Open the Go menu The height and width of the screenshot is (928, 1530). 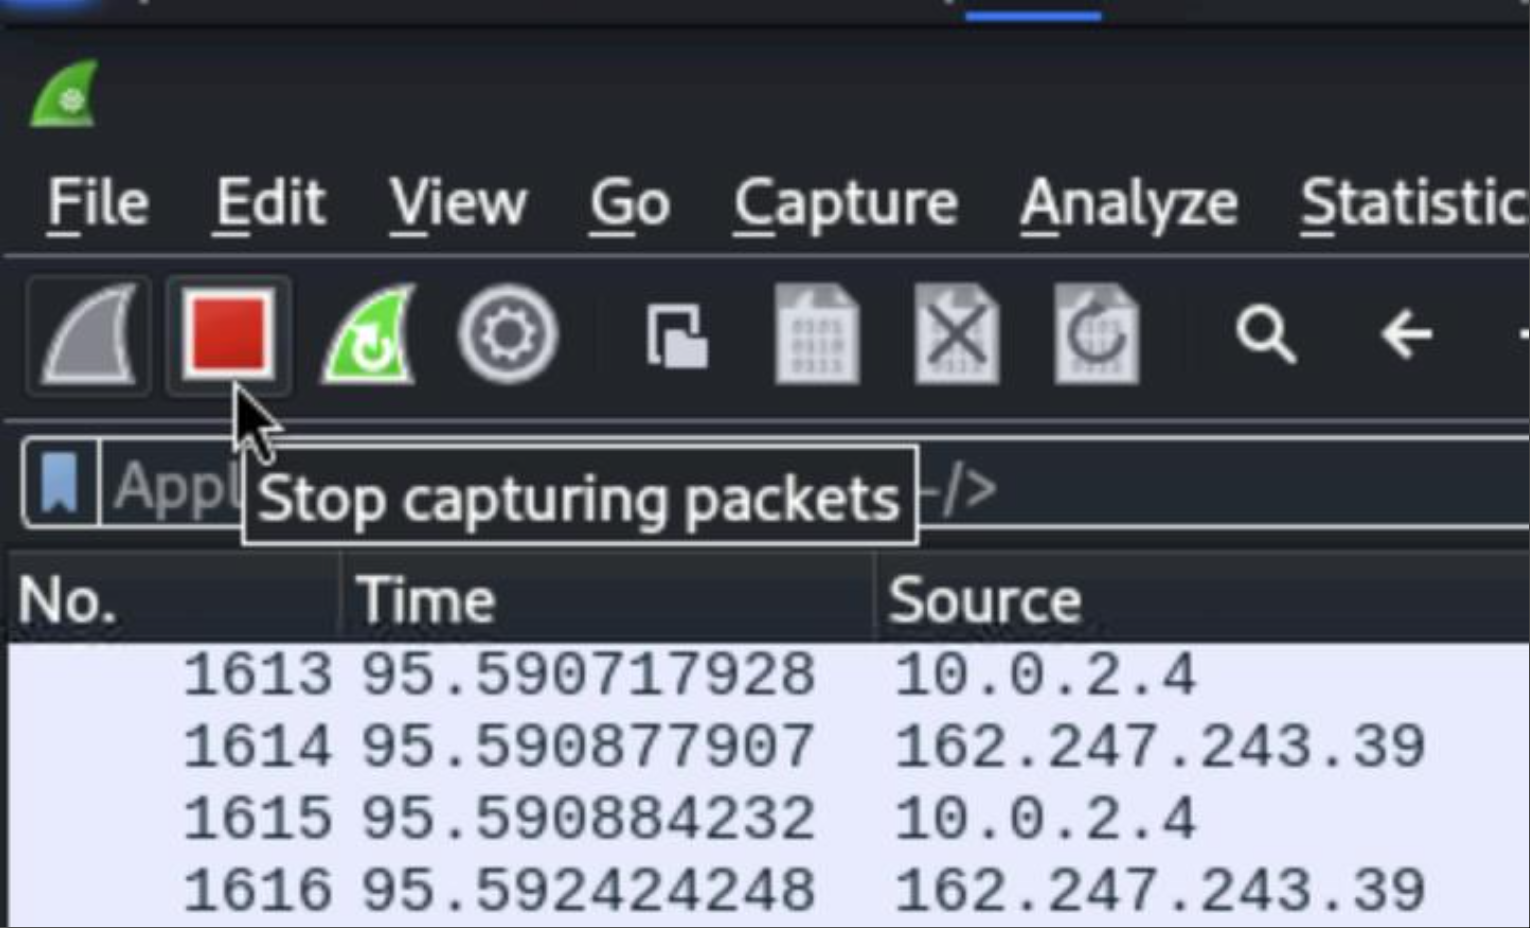[630, 204]
